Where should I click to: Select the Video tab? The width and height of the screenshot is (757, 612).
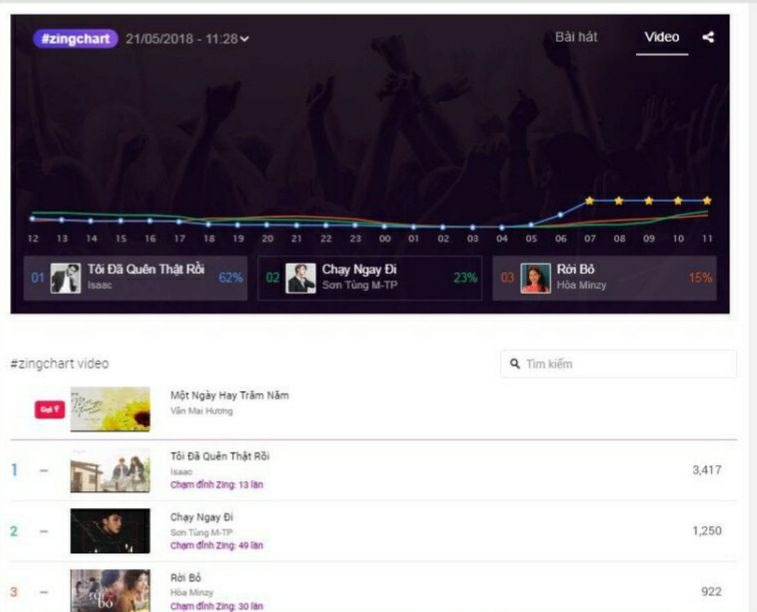[662, 37]
